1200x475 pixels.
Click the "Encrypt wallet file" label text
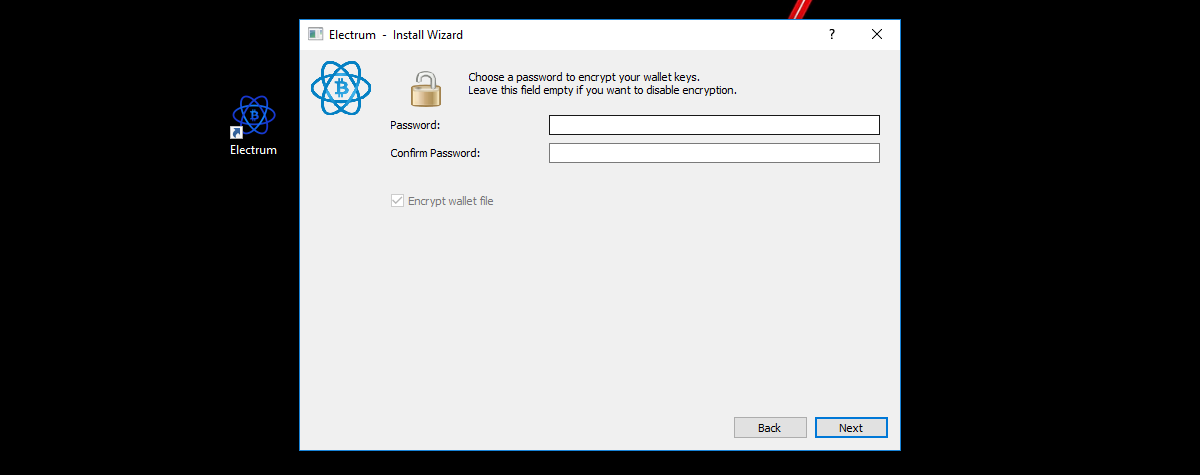click(x=451, y=201)
